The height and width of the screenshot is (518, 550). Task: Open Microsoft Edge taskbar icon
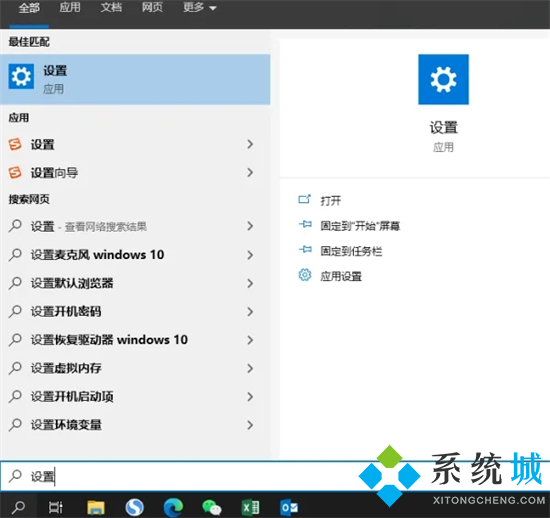(x=173, y=507)
